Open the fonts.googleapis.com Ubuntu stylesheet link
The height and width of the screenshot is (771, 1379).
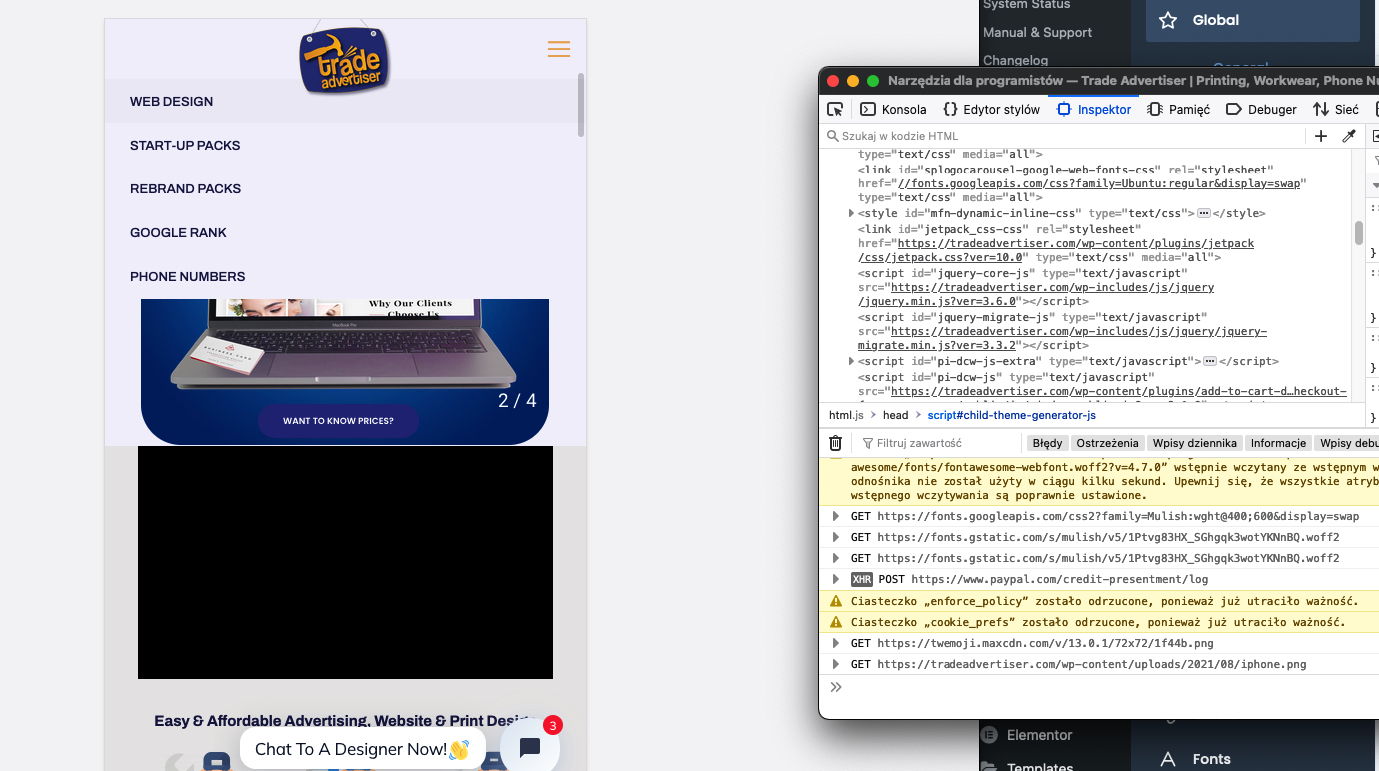pos(1102,184)
